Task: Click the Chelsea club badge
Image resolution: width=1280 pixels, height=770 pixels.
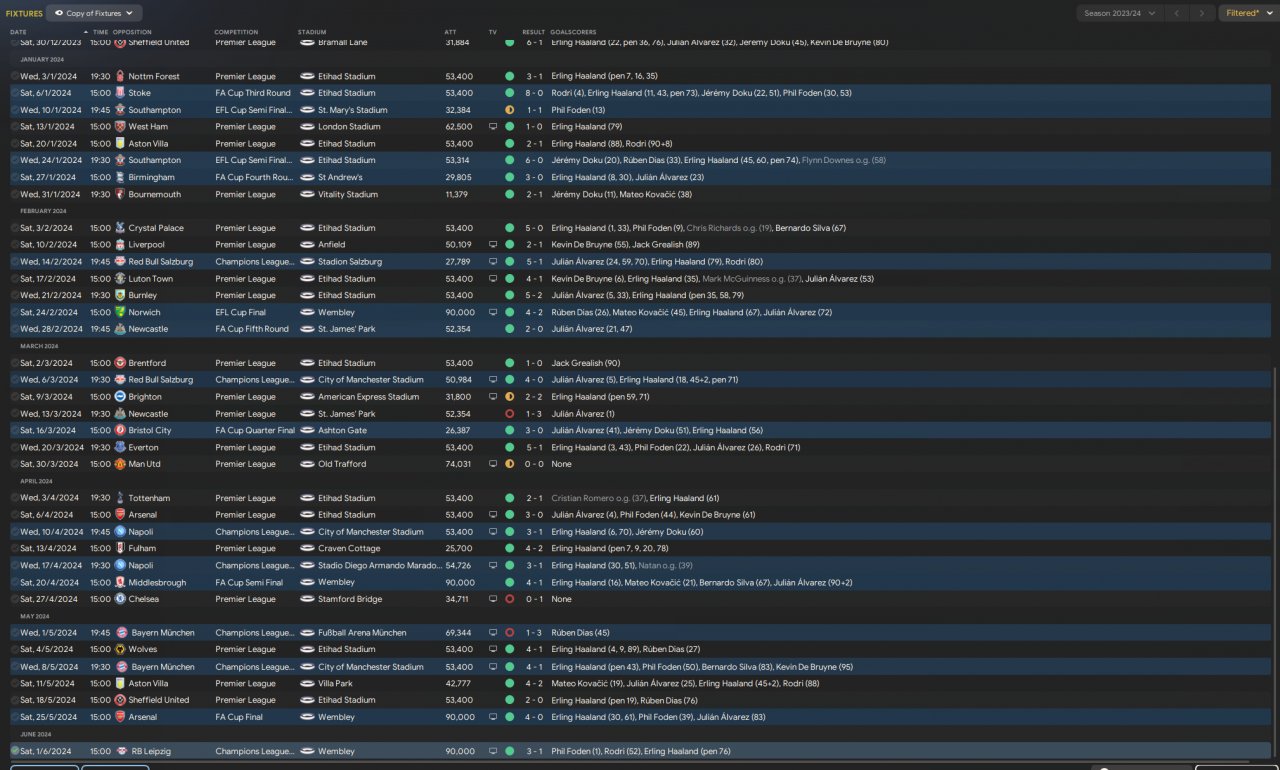Action: click(120, 599)
